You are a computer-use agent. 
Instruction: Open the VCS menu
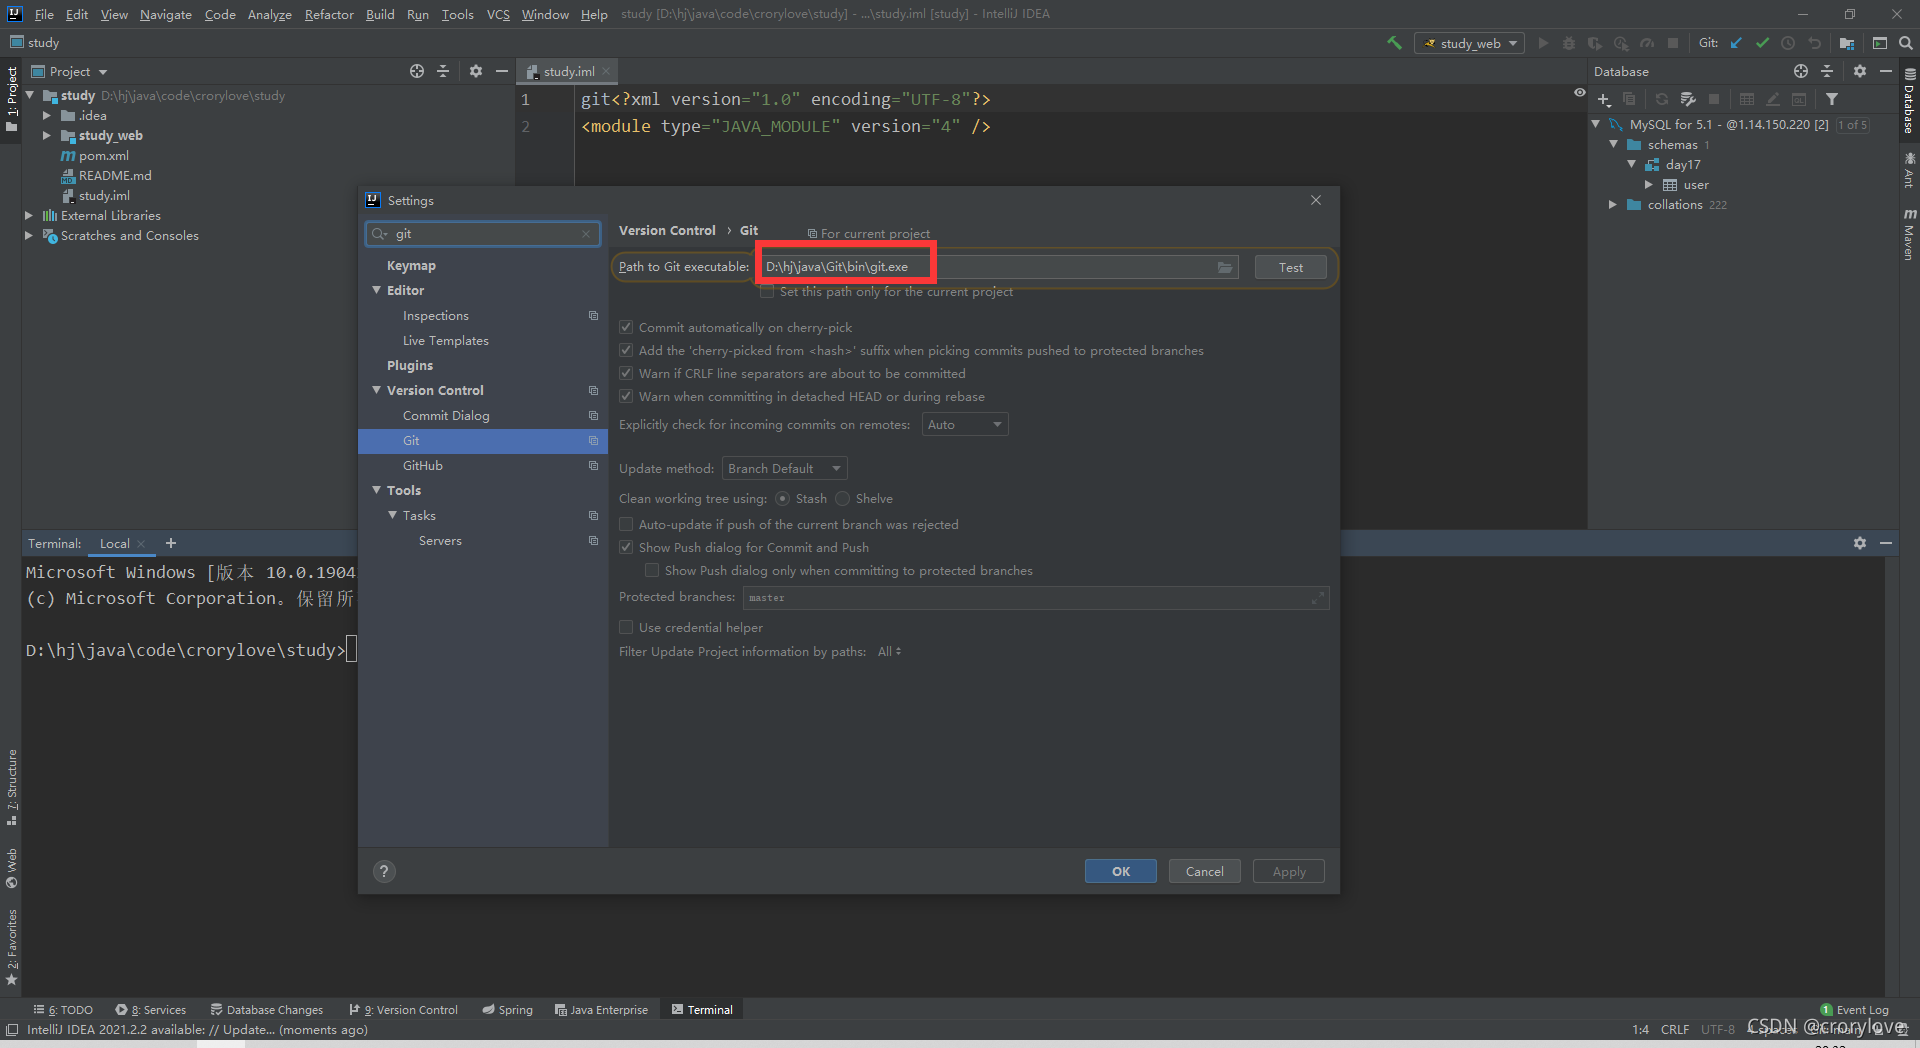click(x=498, y=14)
